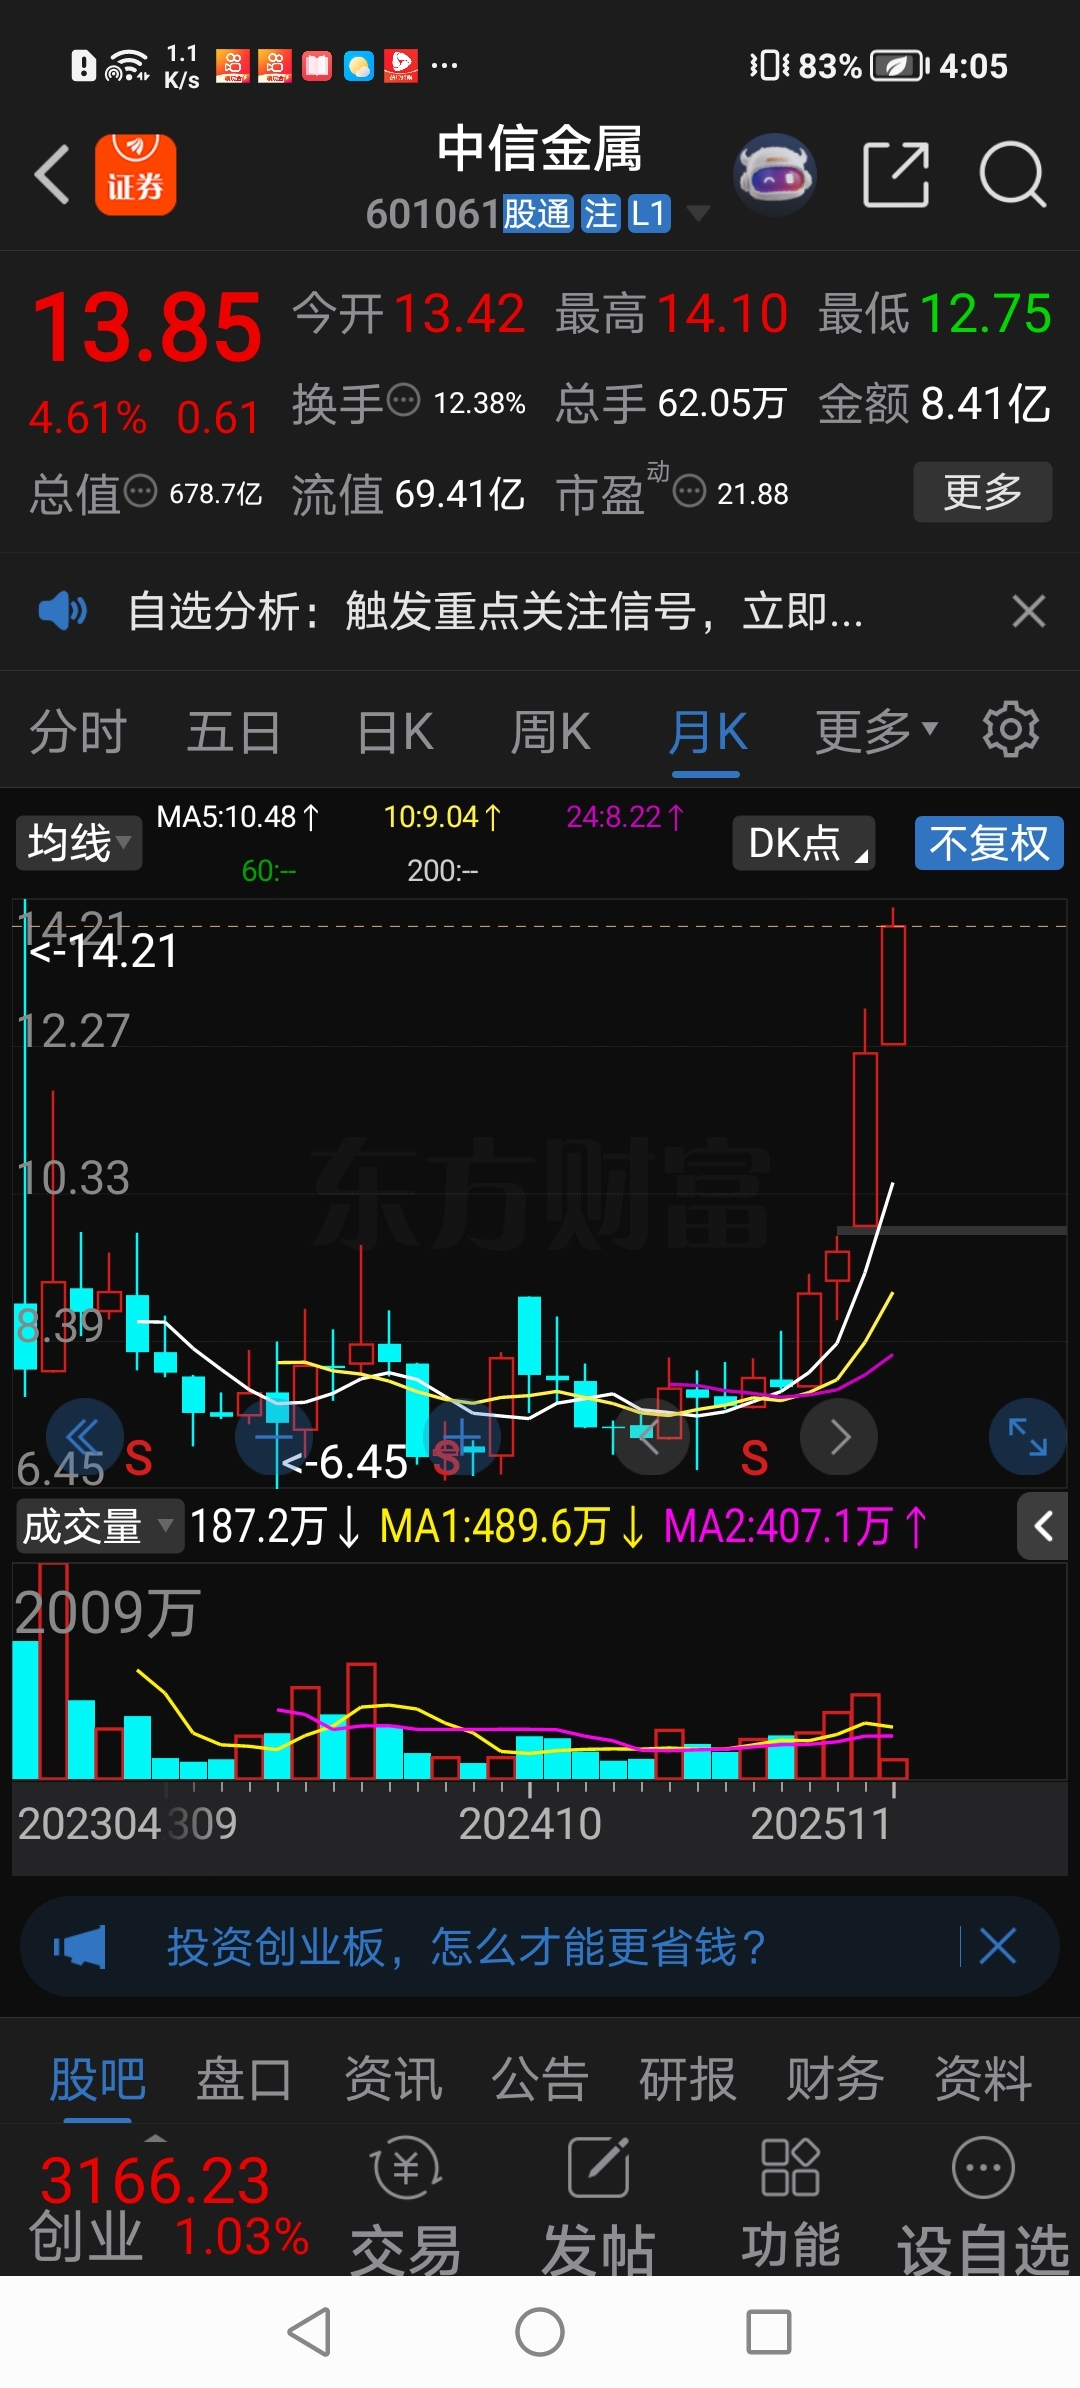Select the 盘口 tab

[x=244, y=2080]
